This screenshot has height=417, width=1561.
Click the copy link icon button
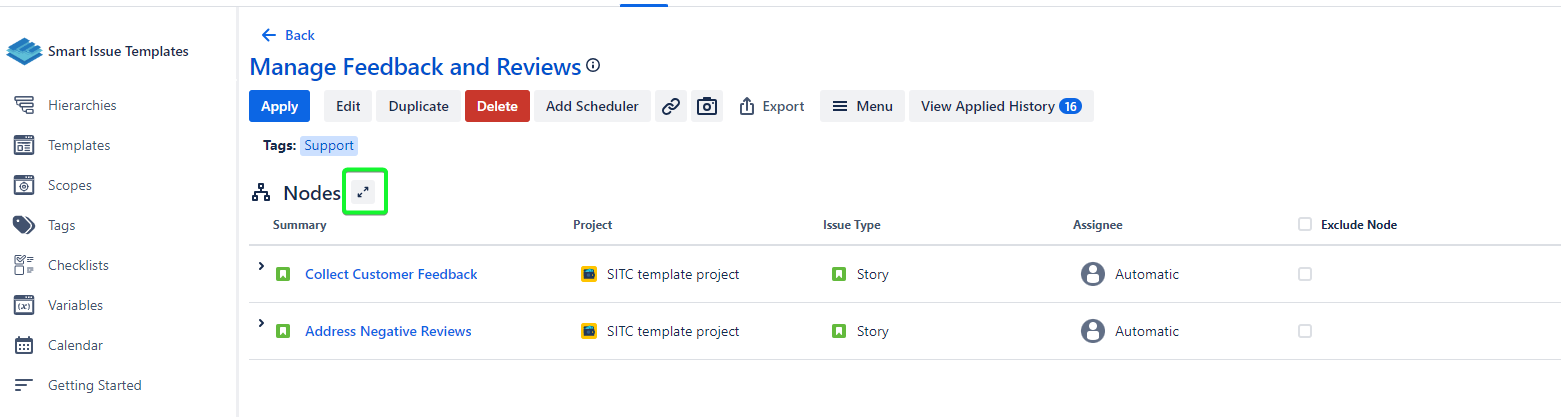(671, 106)
